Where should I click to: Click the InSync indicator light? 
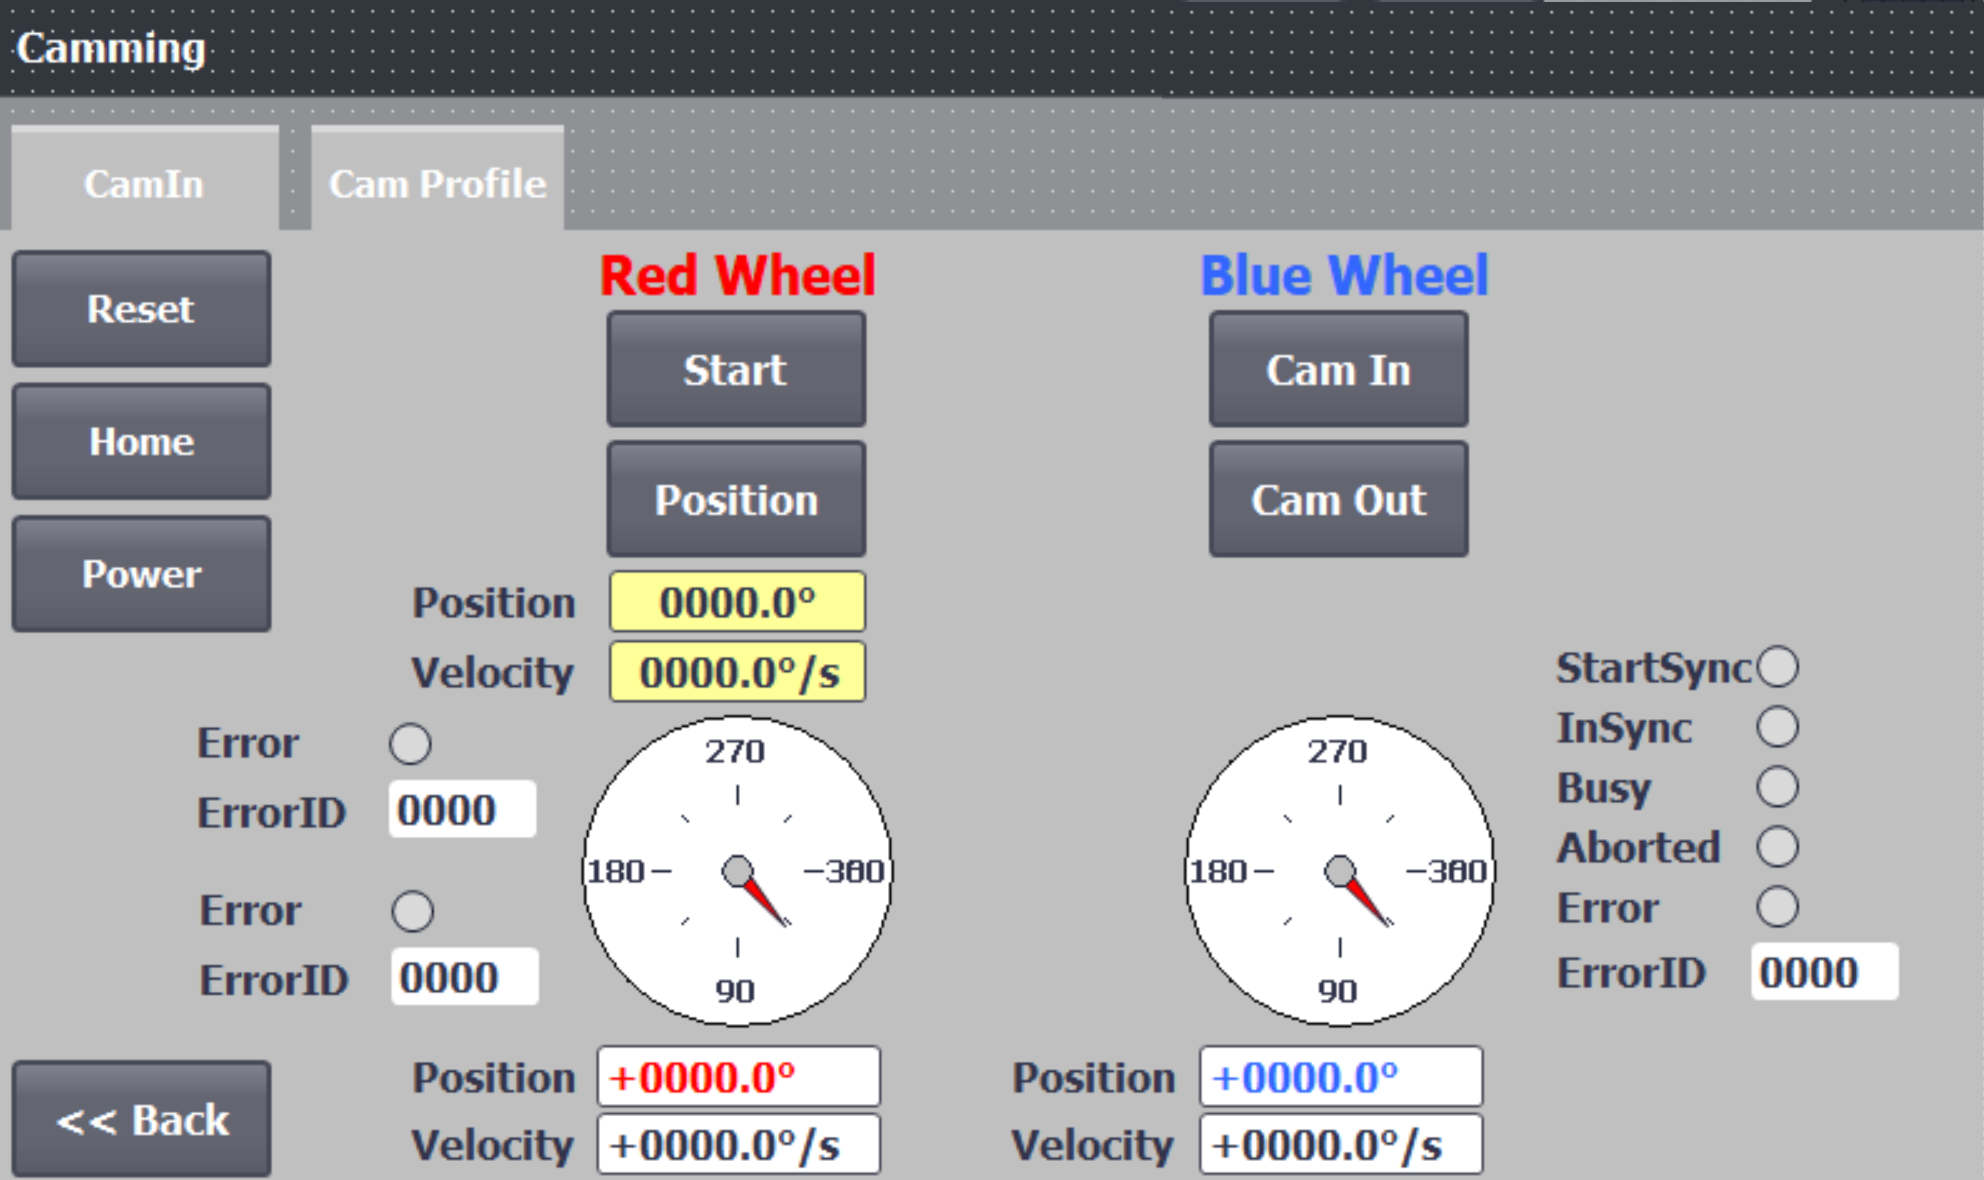1777,727
